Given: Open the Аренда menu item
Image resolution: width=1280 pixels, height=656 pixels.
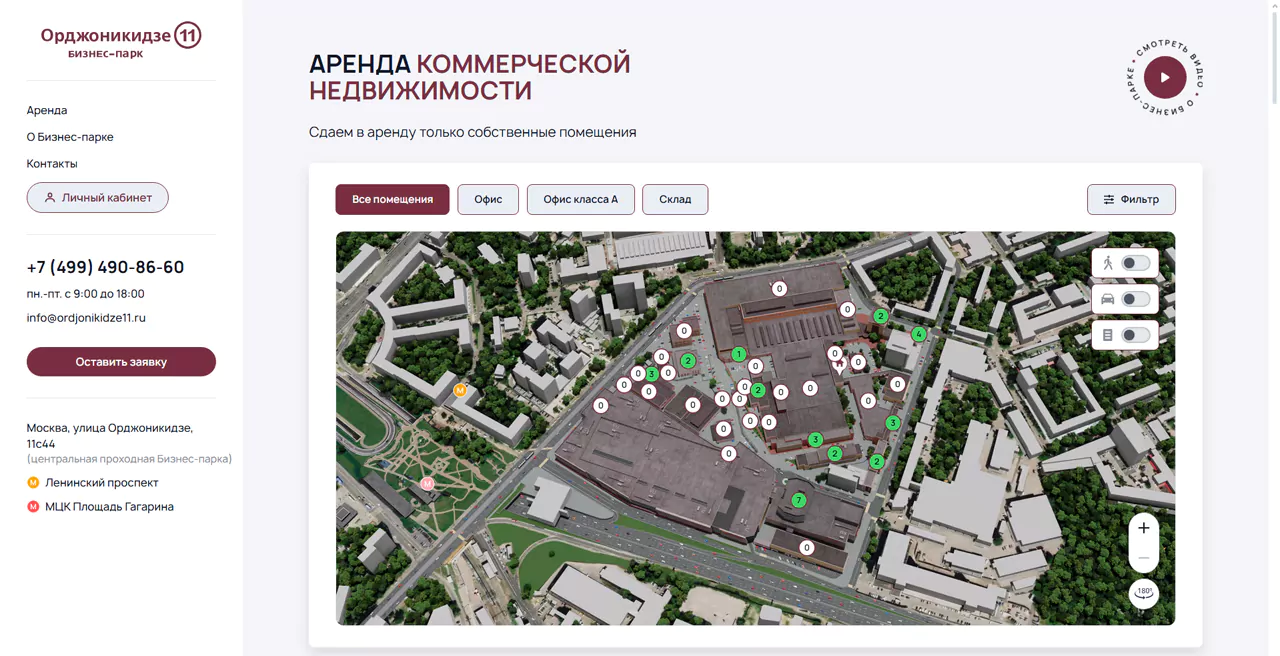Looking at the screenshot, I should coord(47,110).
